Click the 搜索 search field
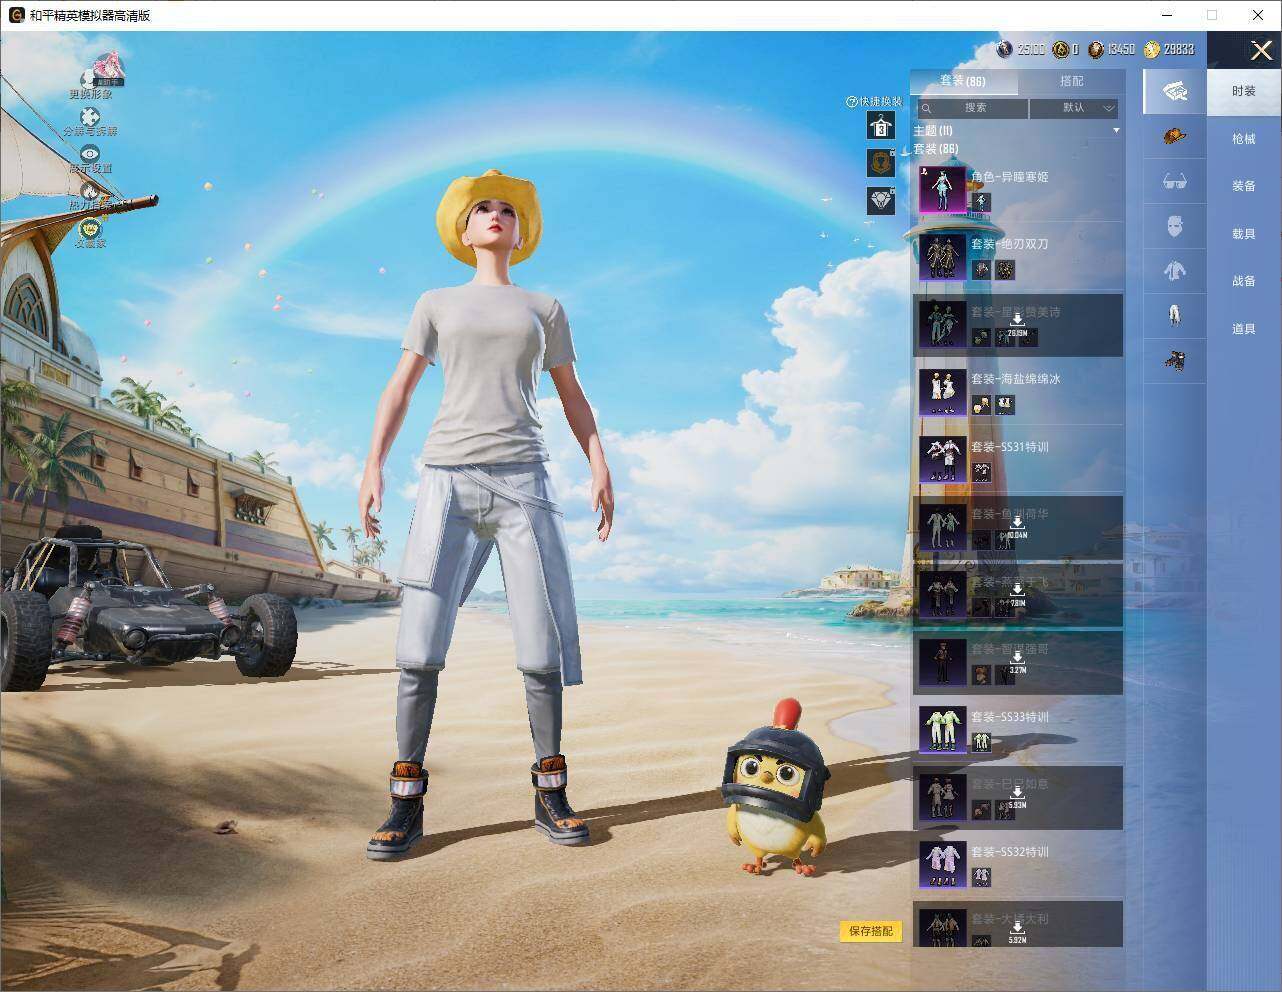 click(972, 108)
